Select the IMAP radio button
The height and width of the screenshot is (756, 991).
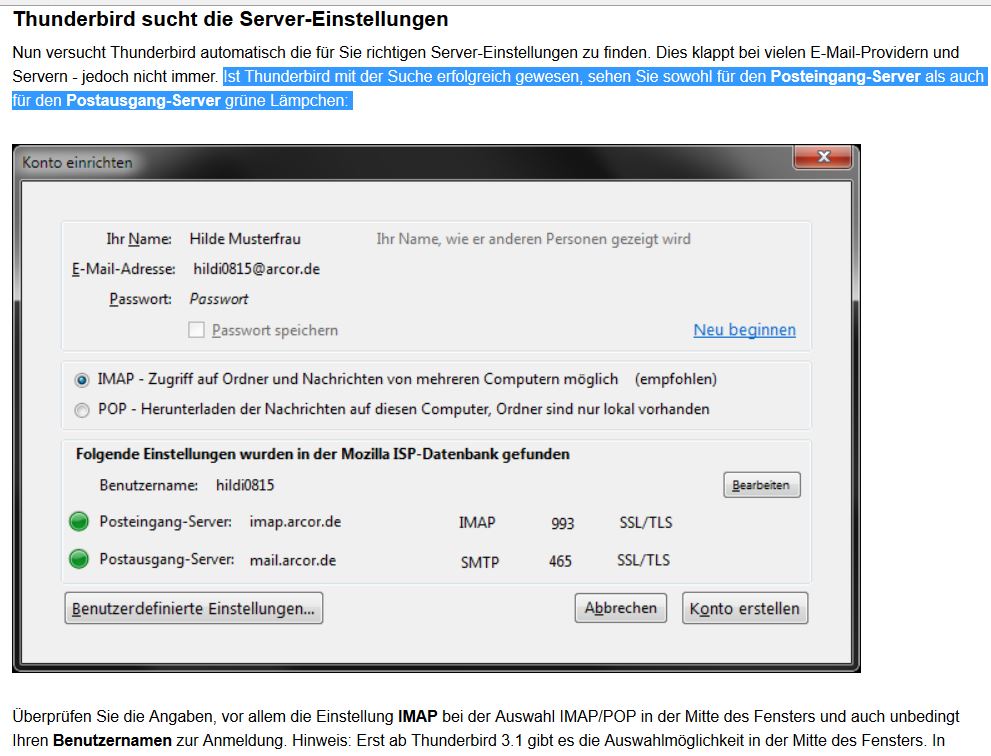[x=82, y=380]
